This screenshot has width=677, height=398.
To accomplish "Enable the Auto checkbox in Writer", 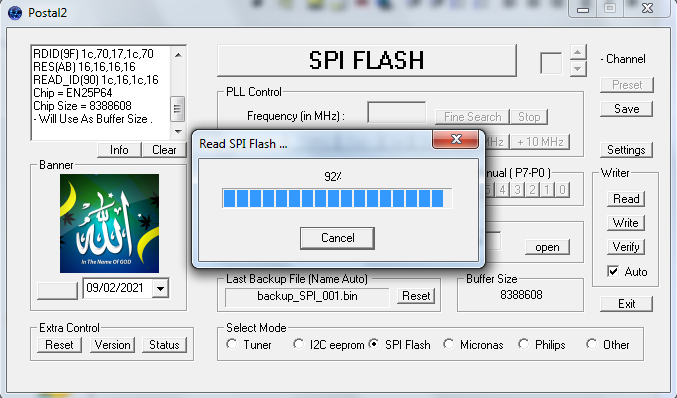I will pyautogui.click(x=613, y=271).
